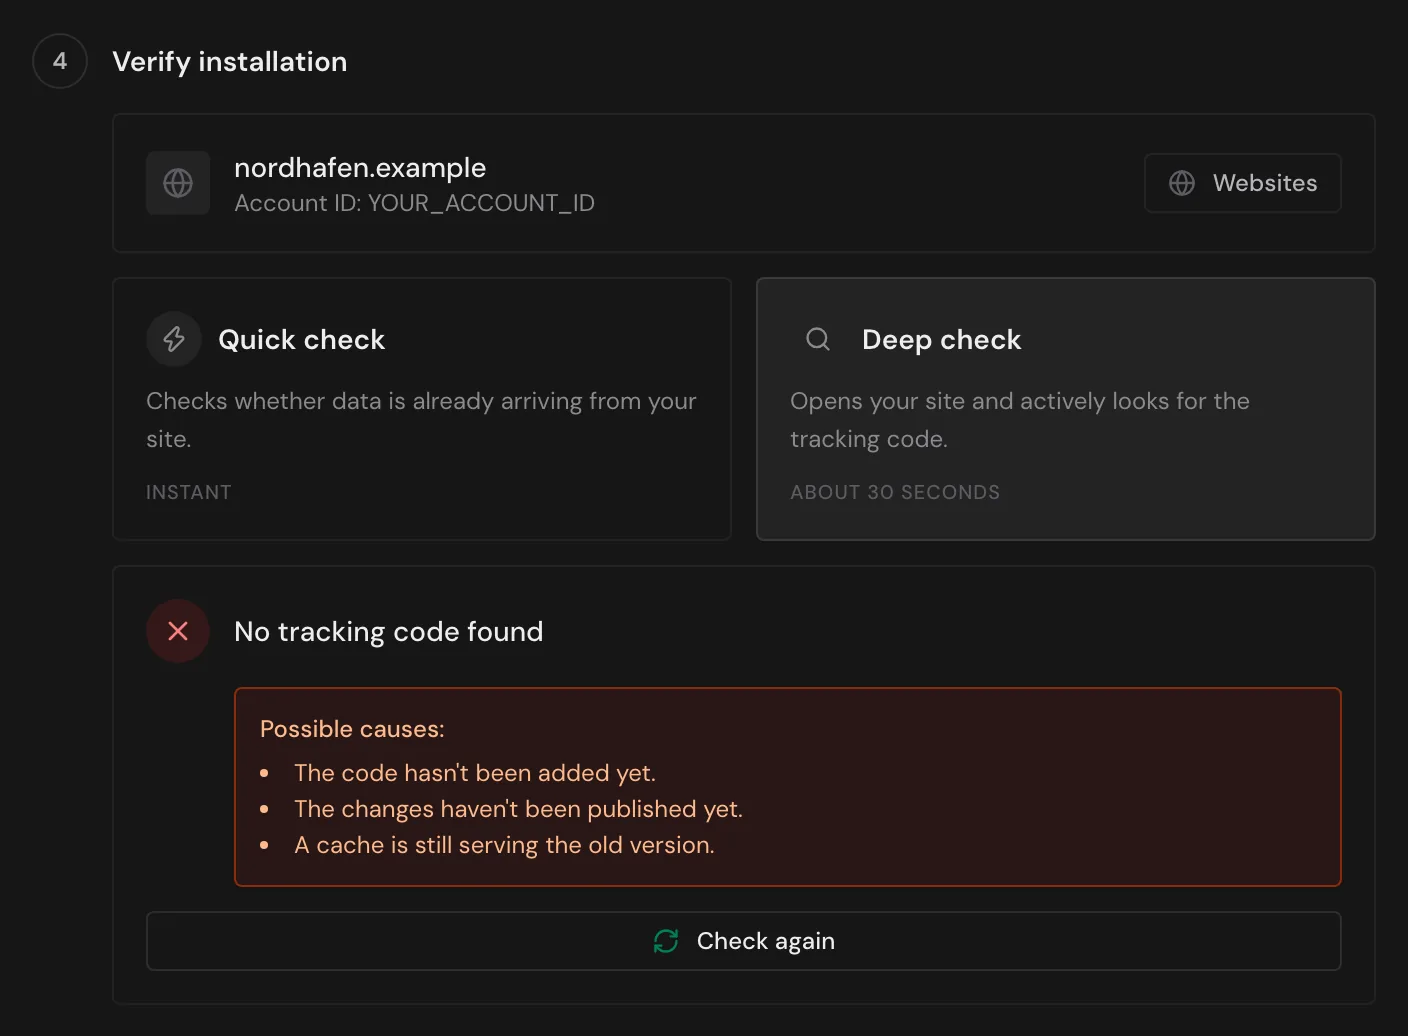The width and height of the screenshot is (1408, 1036).
Task: Click the 'Possible causes:' label
Action: pyautogui.click(x=352, y=729)
